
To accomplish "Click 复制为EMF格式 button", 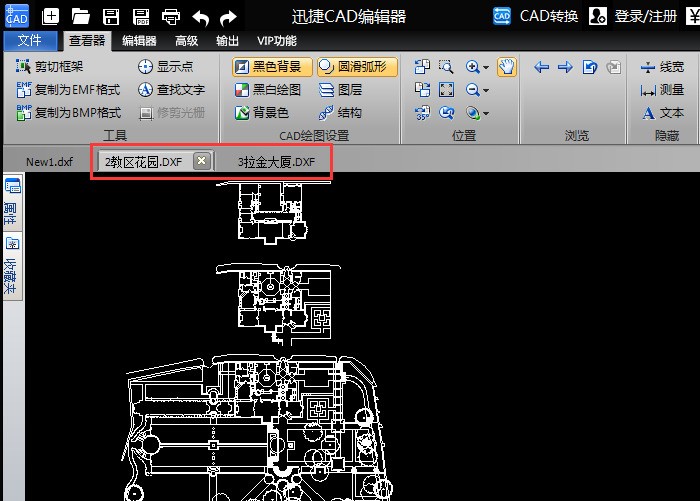I will [68, 90].
